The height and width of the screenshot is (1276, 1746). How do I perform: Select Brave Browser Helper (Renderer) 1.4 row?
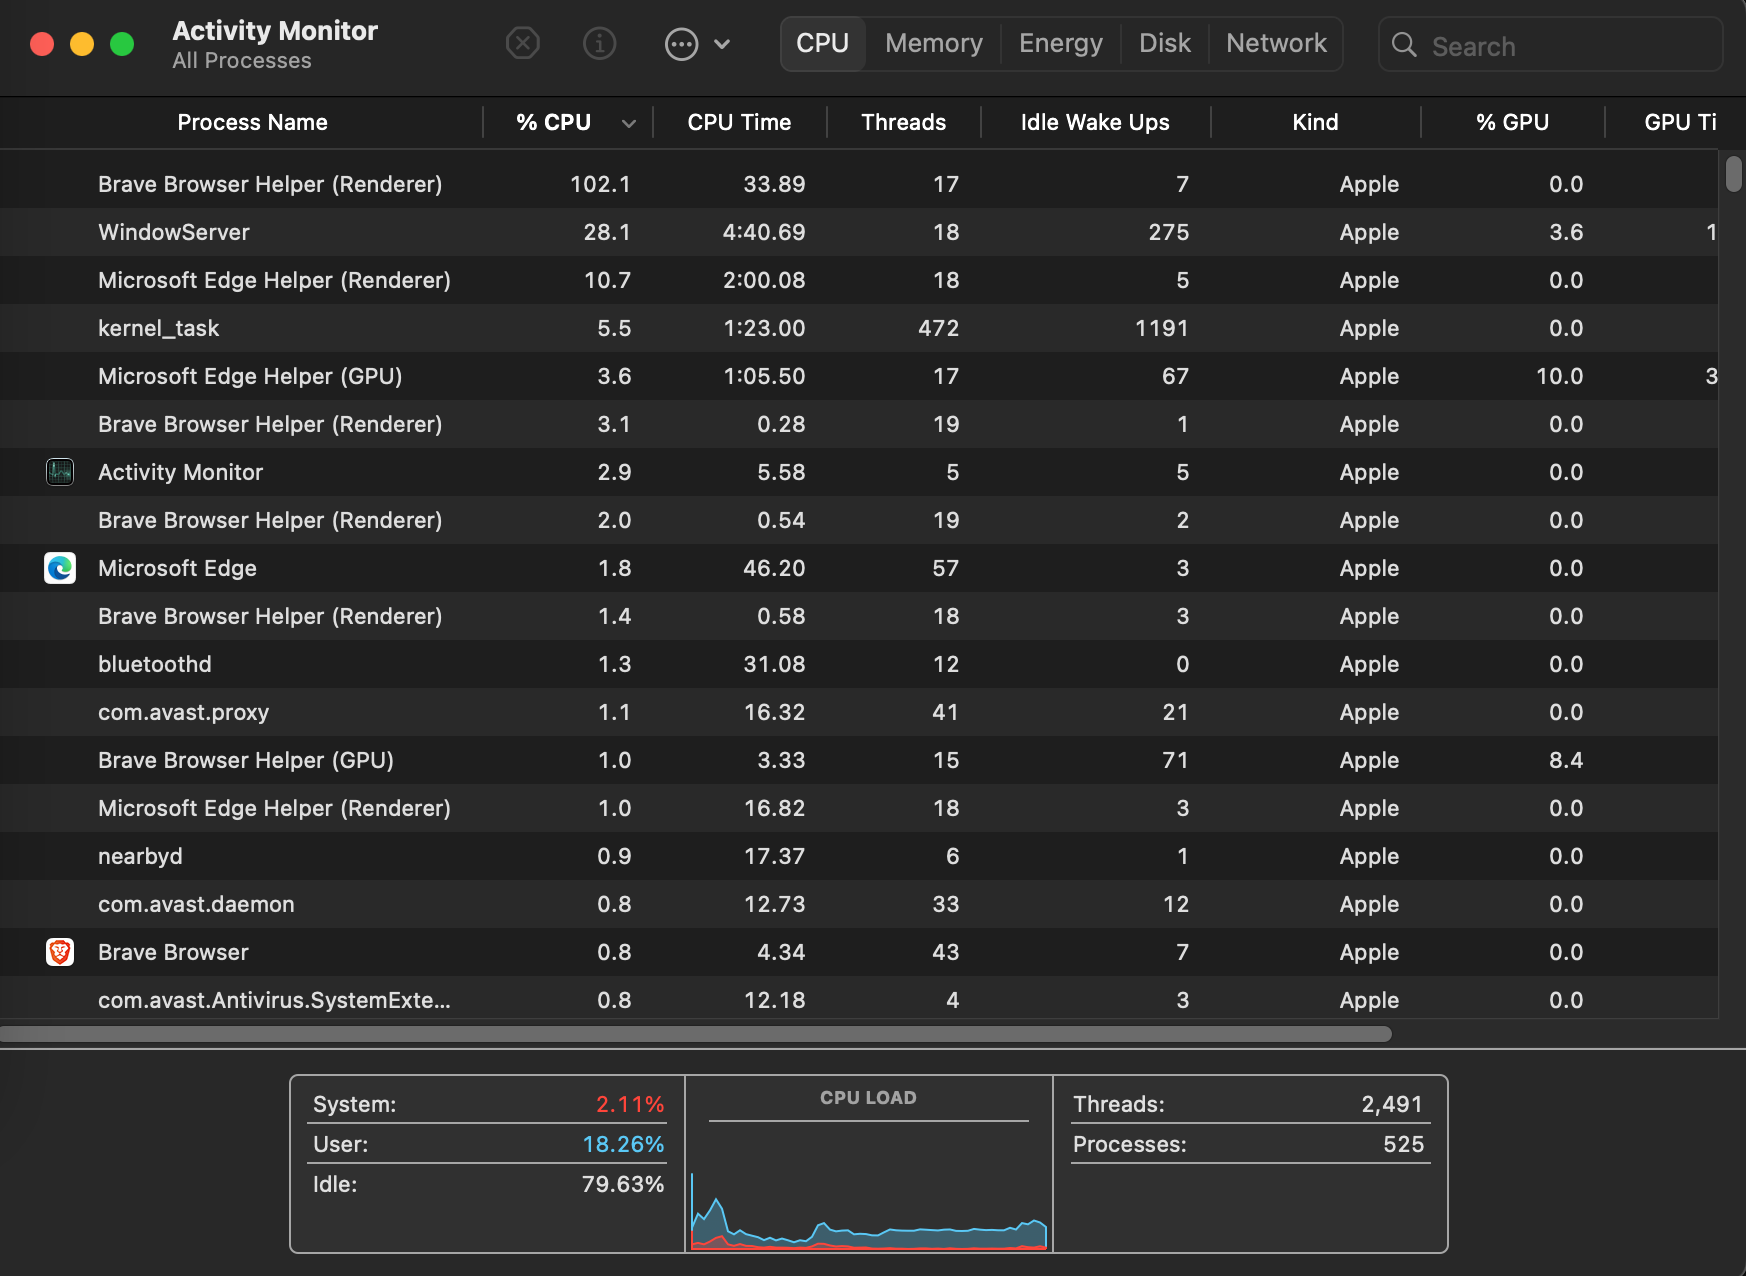859,616
